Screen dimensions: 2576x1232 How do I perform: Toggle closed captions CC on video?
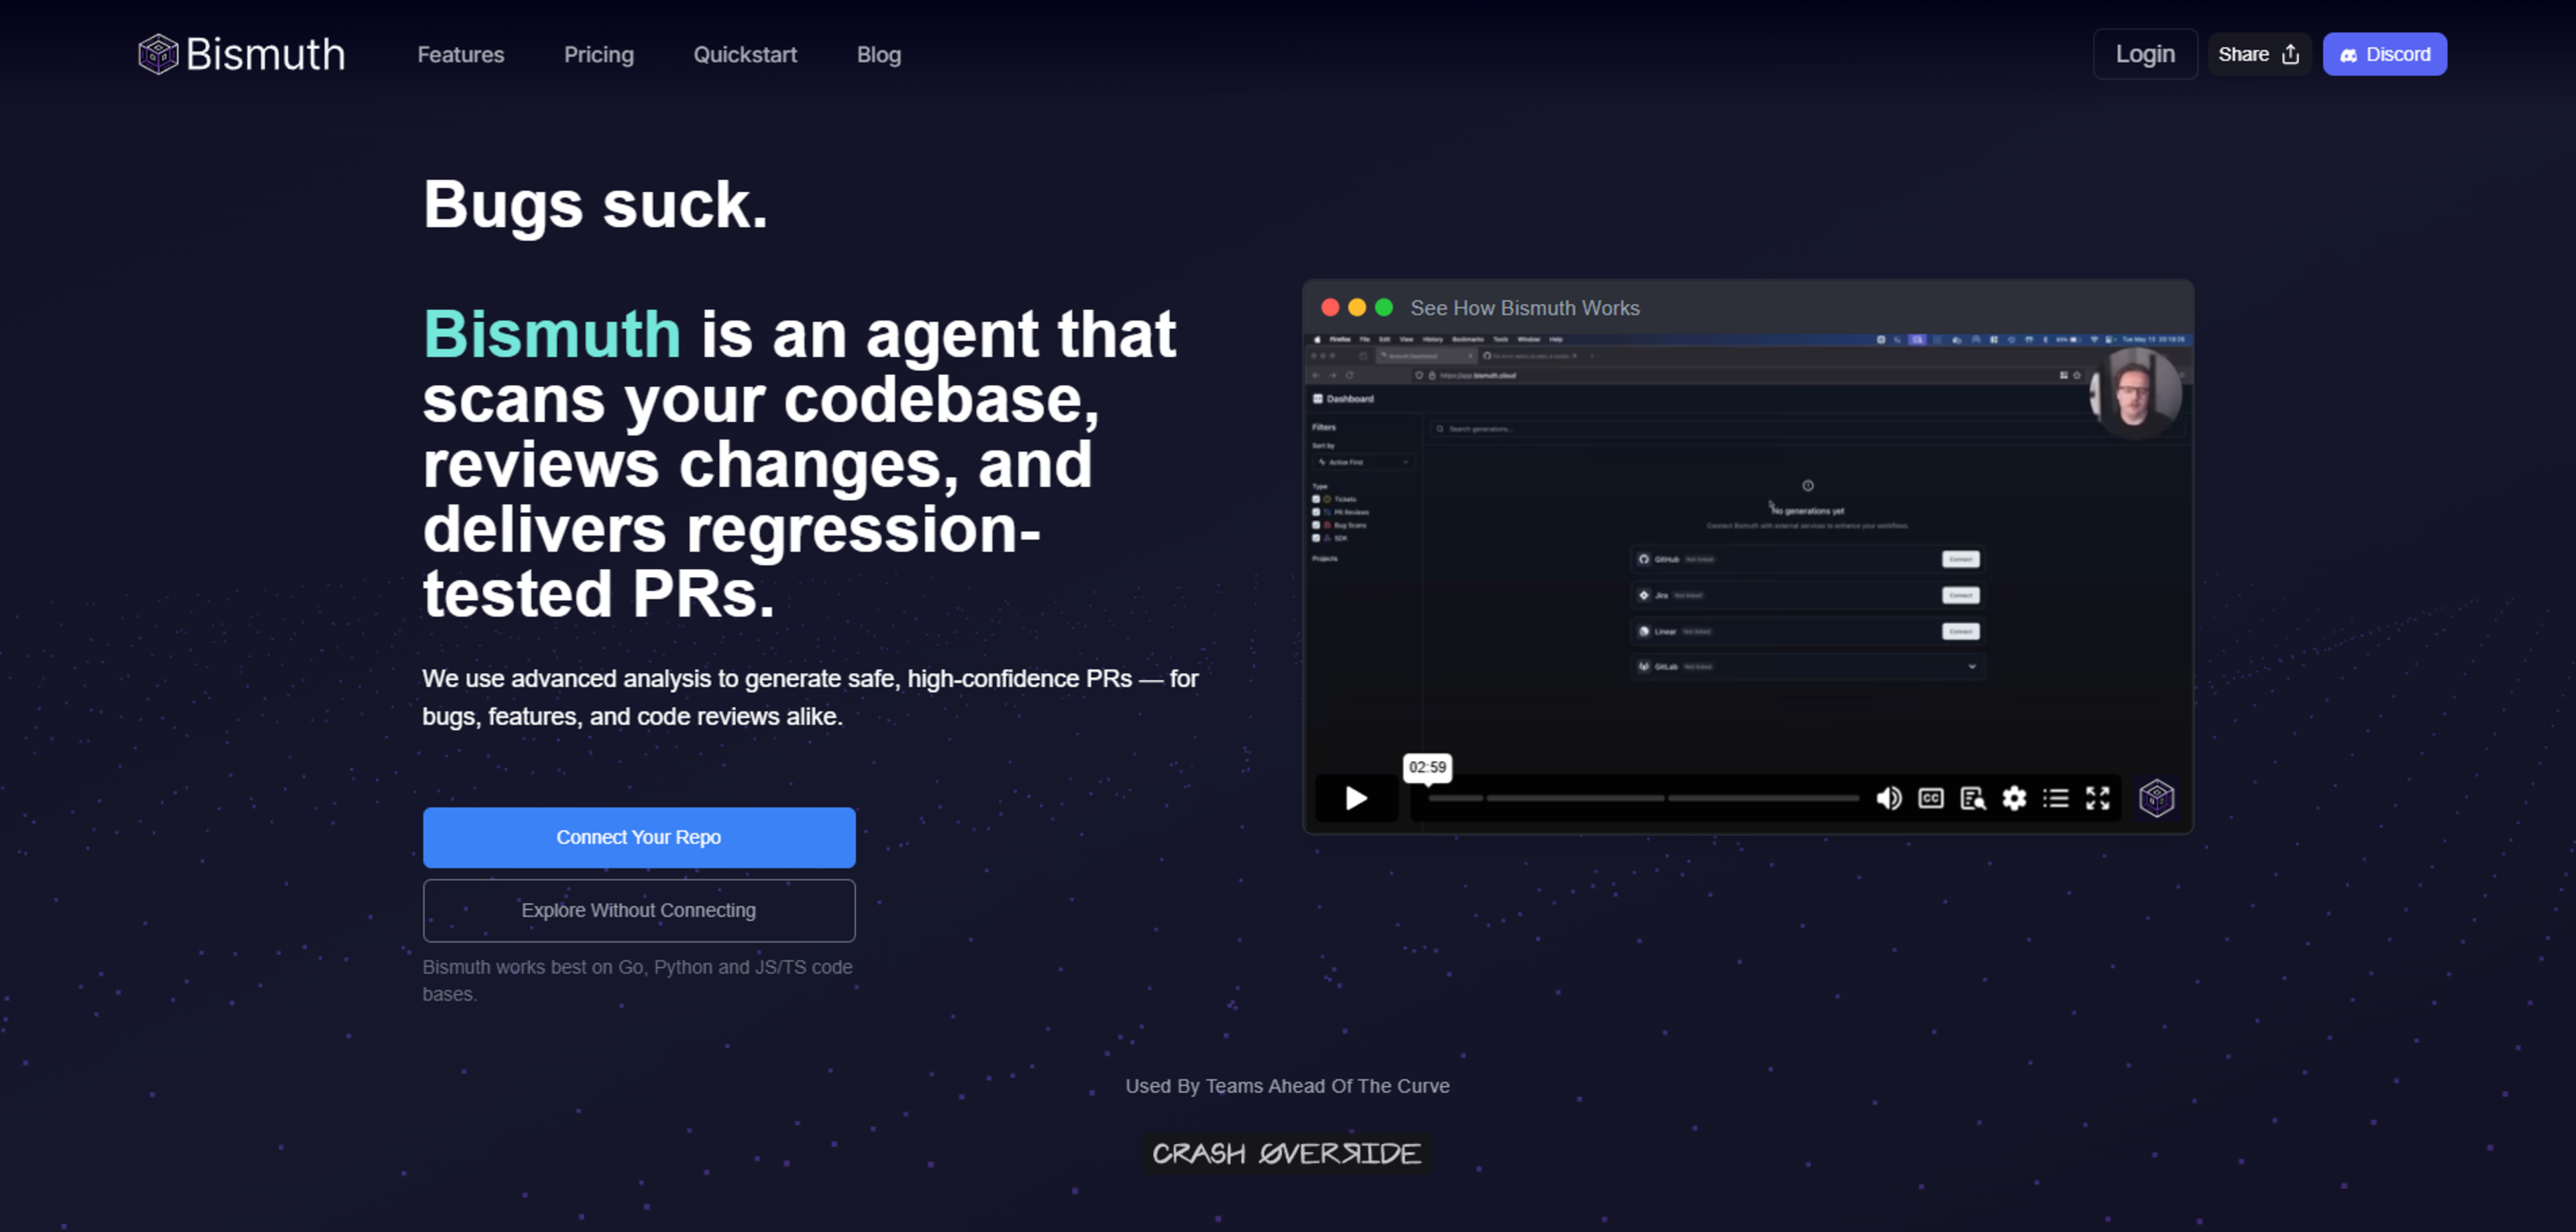(x=1930, y=798)
